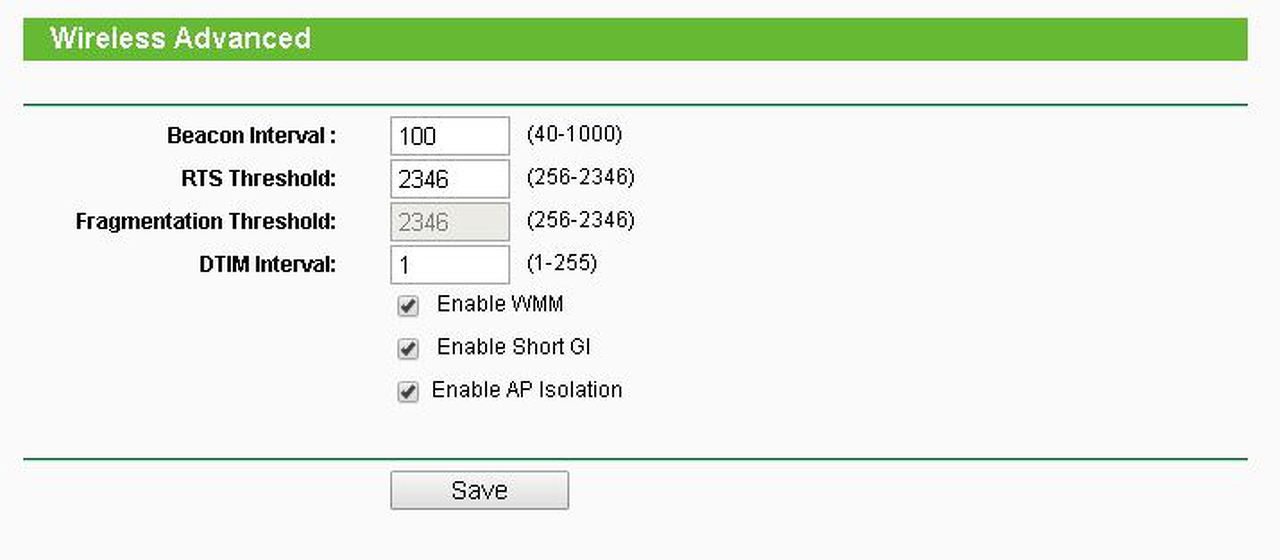Click the "Enable WMM" label text
Screen dimensions: 1280x560
tap(500, 304)
